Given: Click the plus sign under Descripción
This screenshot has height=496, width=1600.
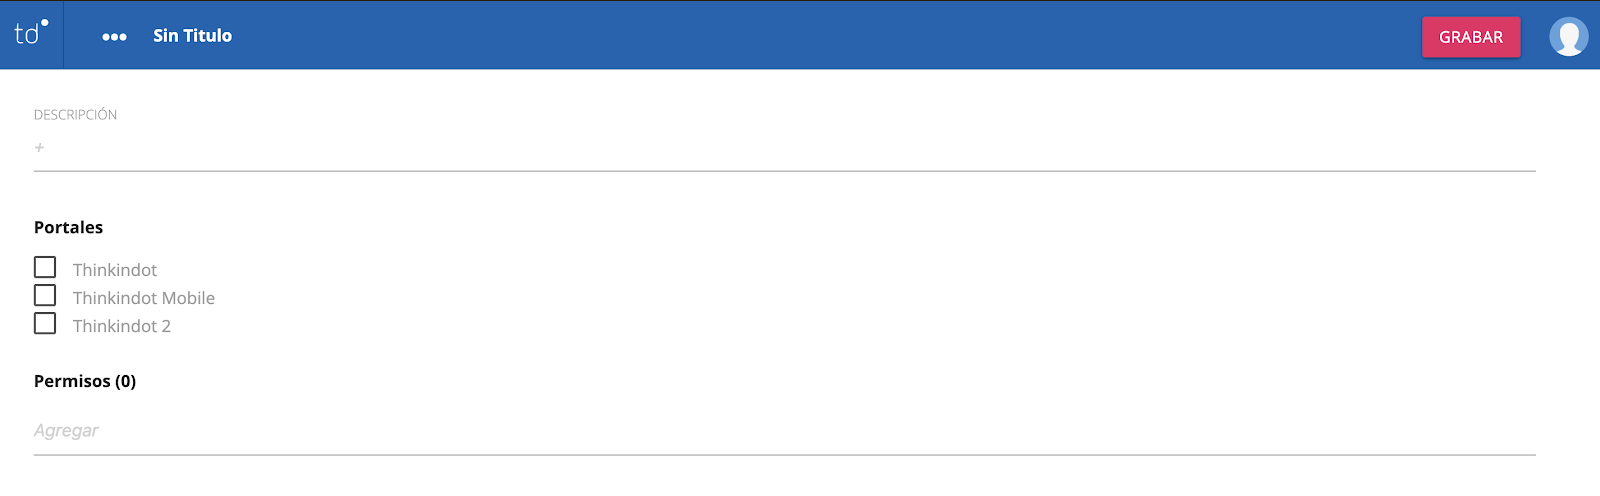Looking at the screenshot, I should coord(39,148).
